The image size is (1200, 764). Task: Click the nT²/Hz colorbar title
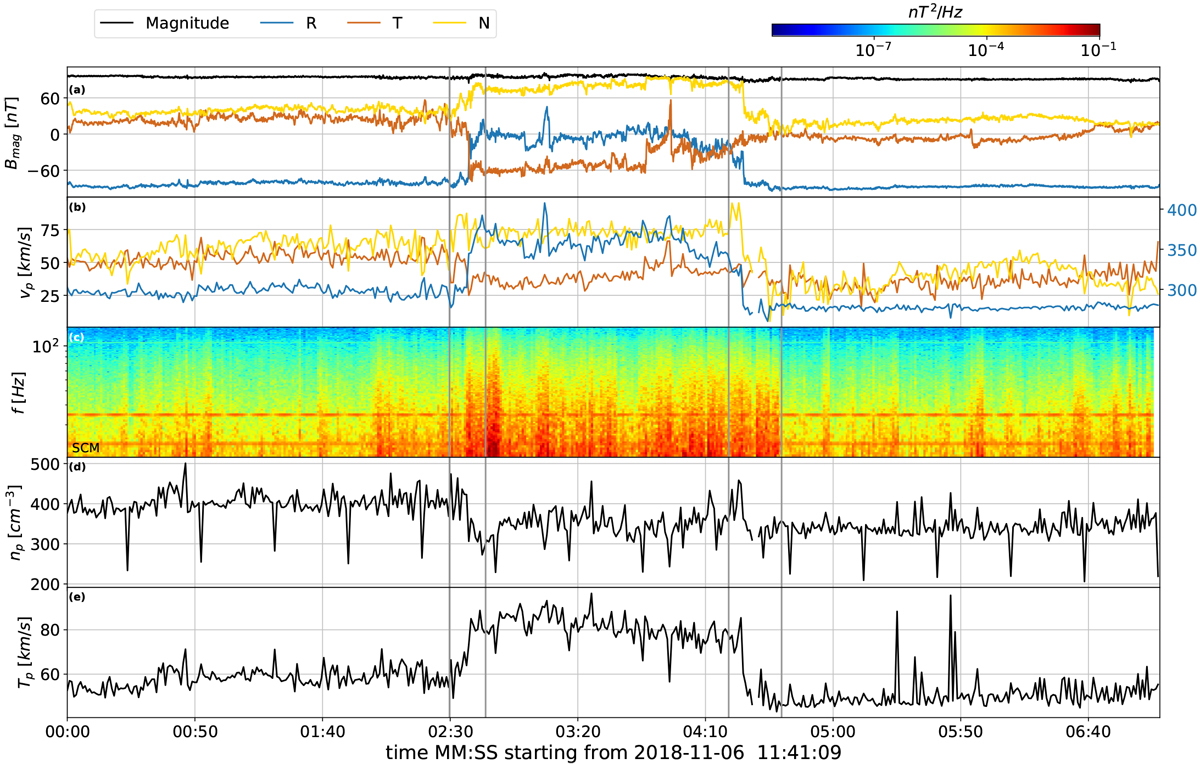[x=935, y=11]
